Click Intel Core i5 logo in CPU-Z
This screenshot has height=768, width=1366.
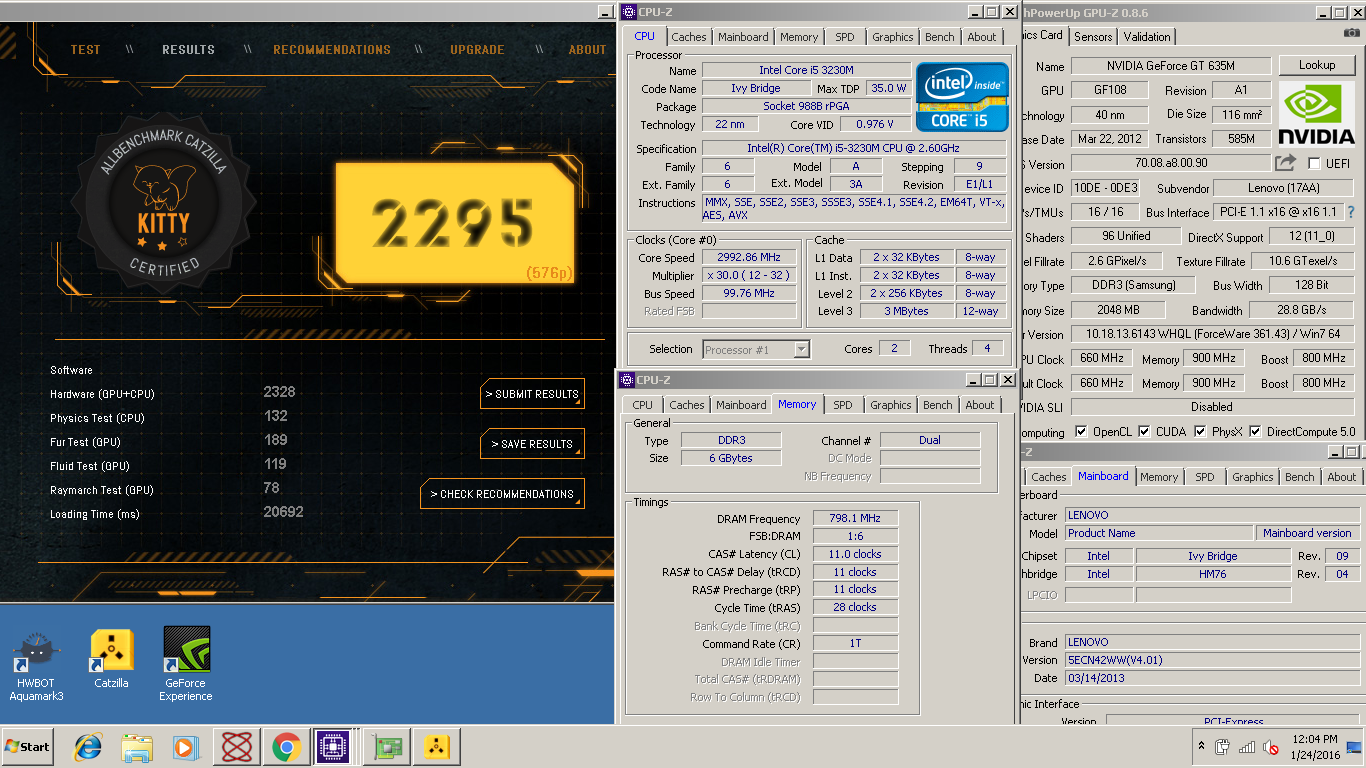pos(962,97)
